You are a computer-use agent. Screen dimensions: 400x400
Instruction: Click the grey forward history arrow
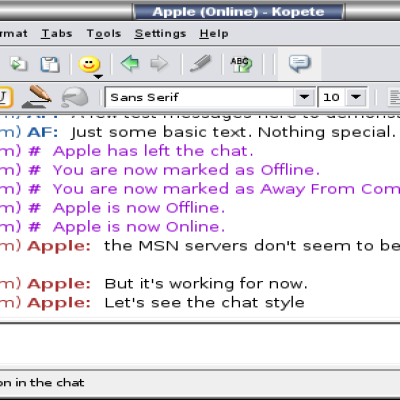coord(159,63)
